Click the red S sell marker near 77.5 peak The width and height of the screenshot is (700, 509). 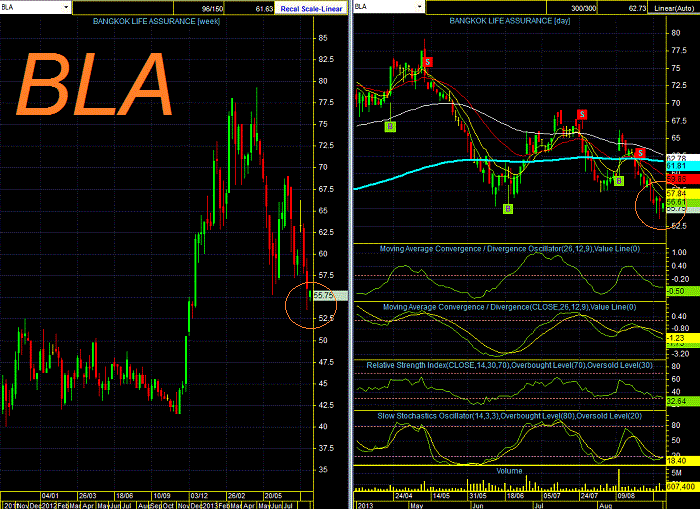pyautogui.click(x=428, y=62)
